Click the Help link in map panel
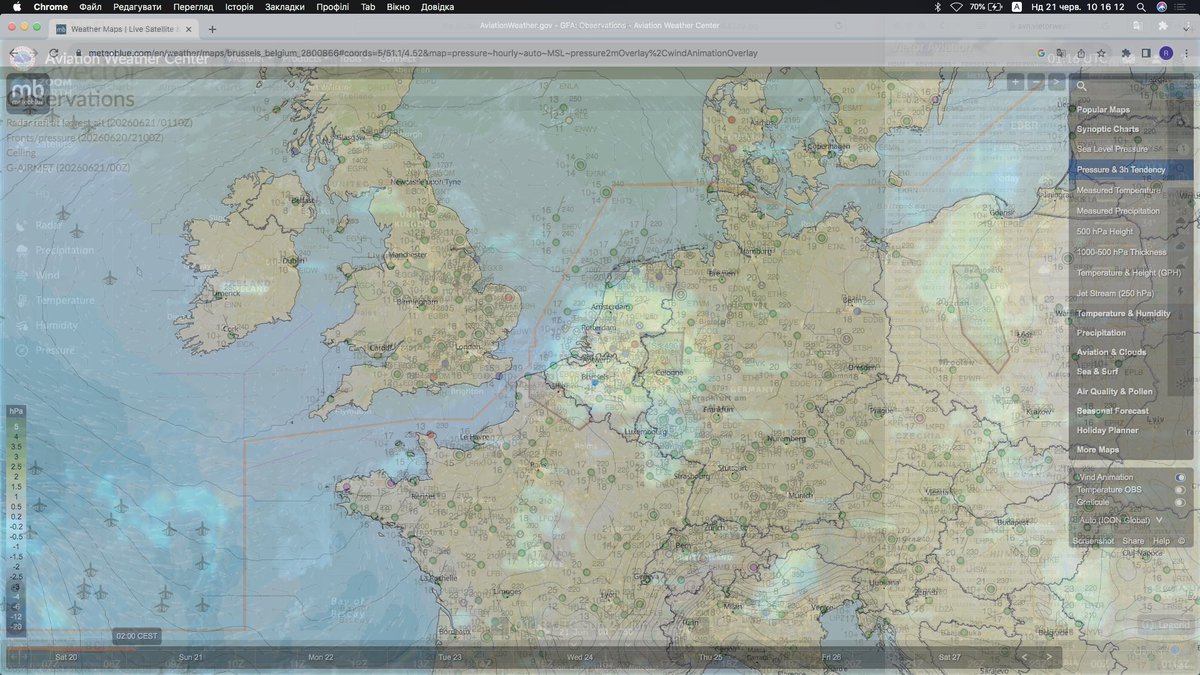 tap(1161, 540)
